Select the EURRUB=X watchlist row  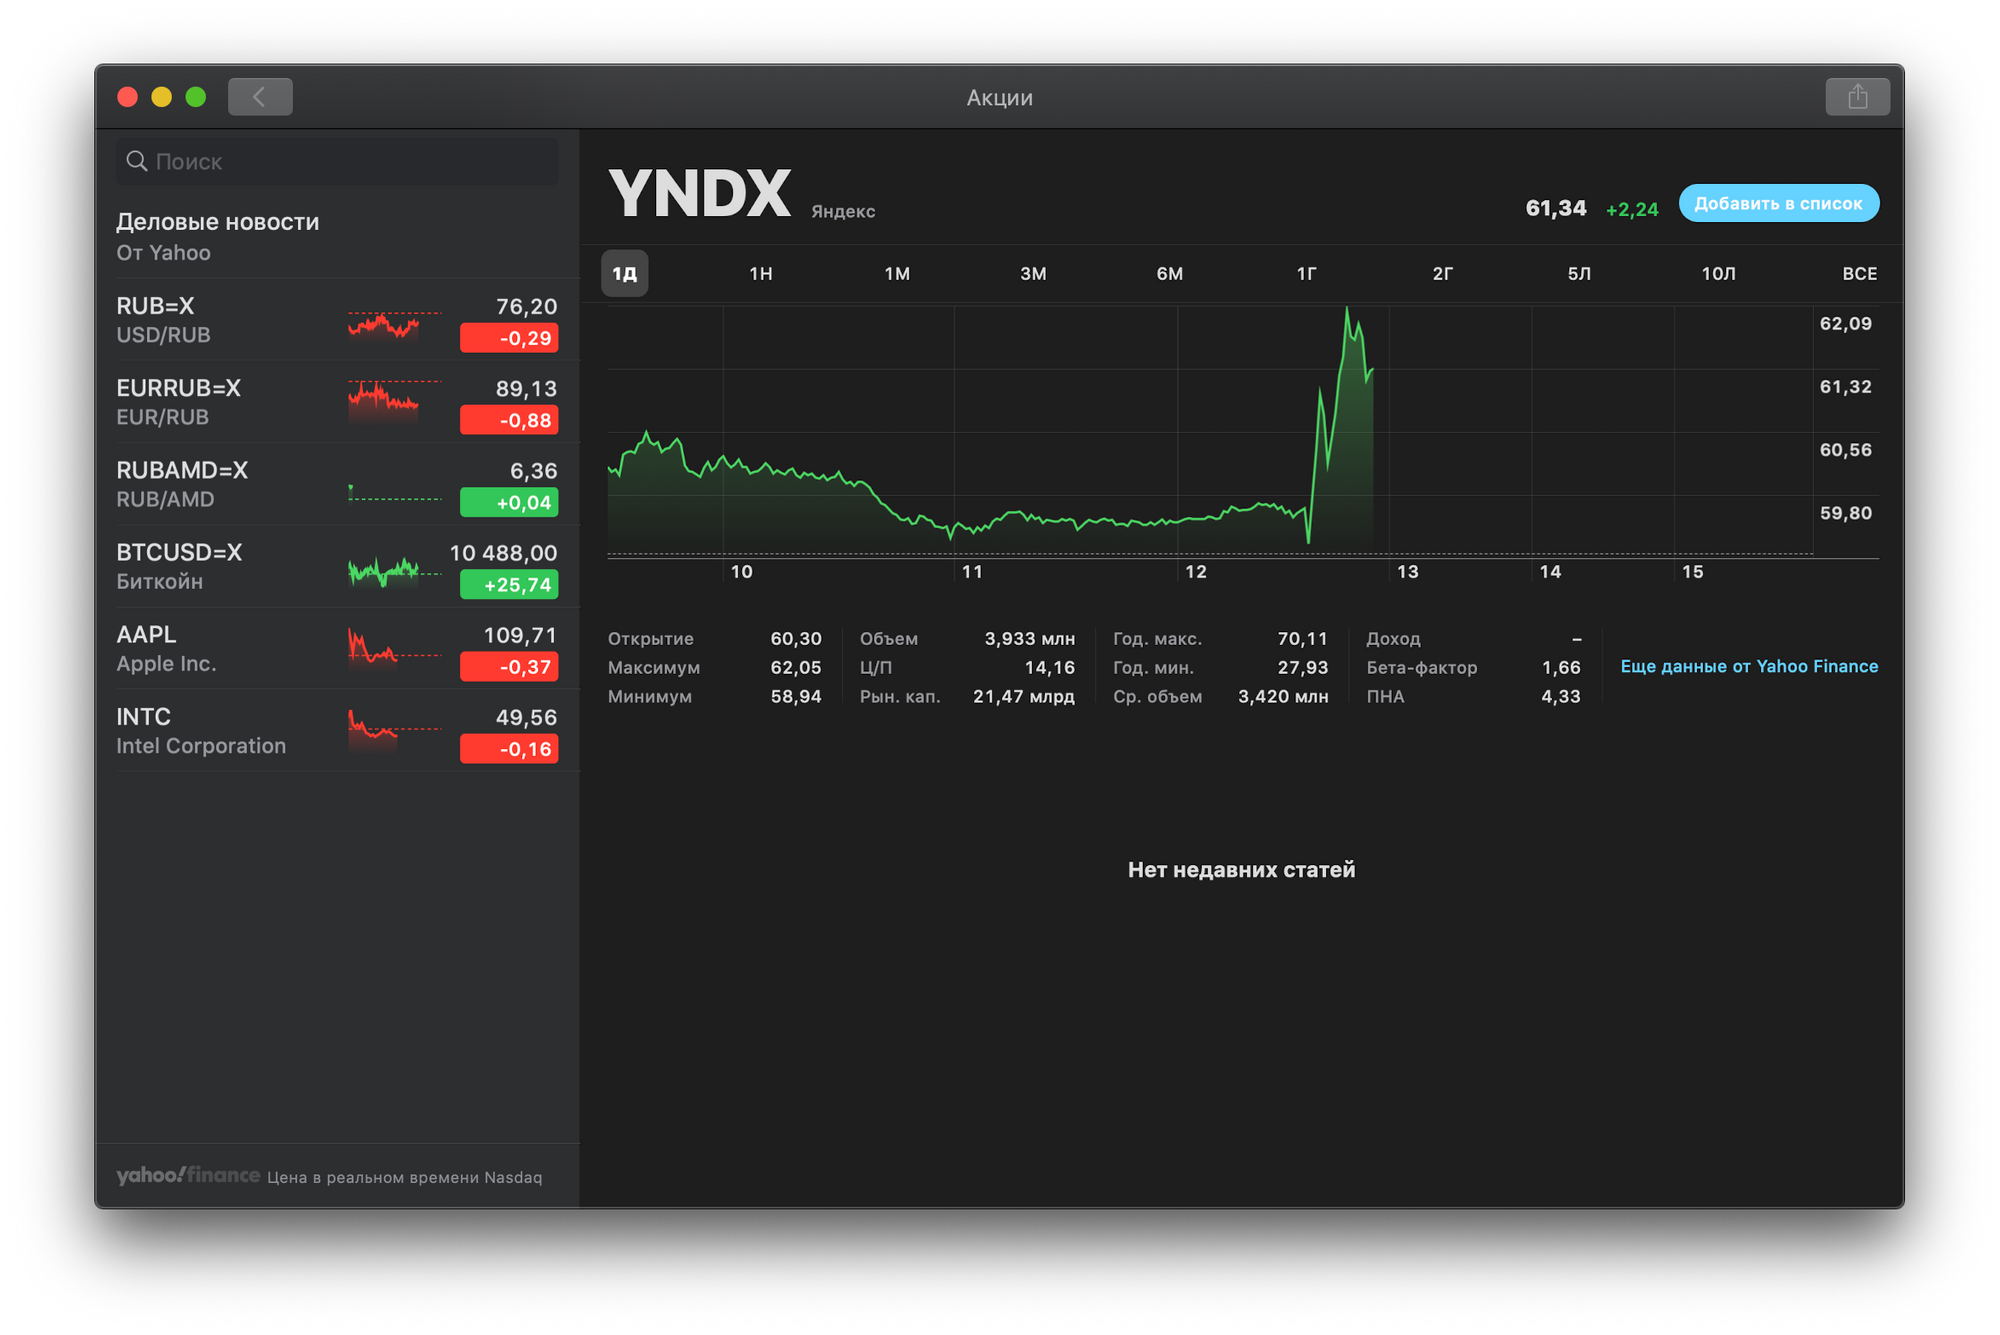coord(338,402)
